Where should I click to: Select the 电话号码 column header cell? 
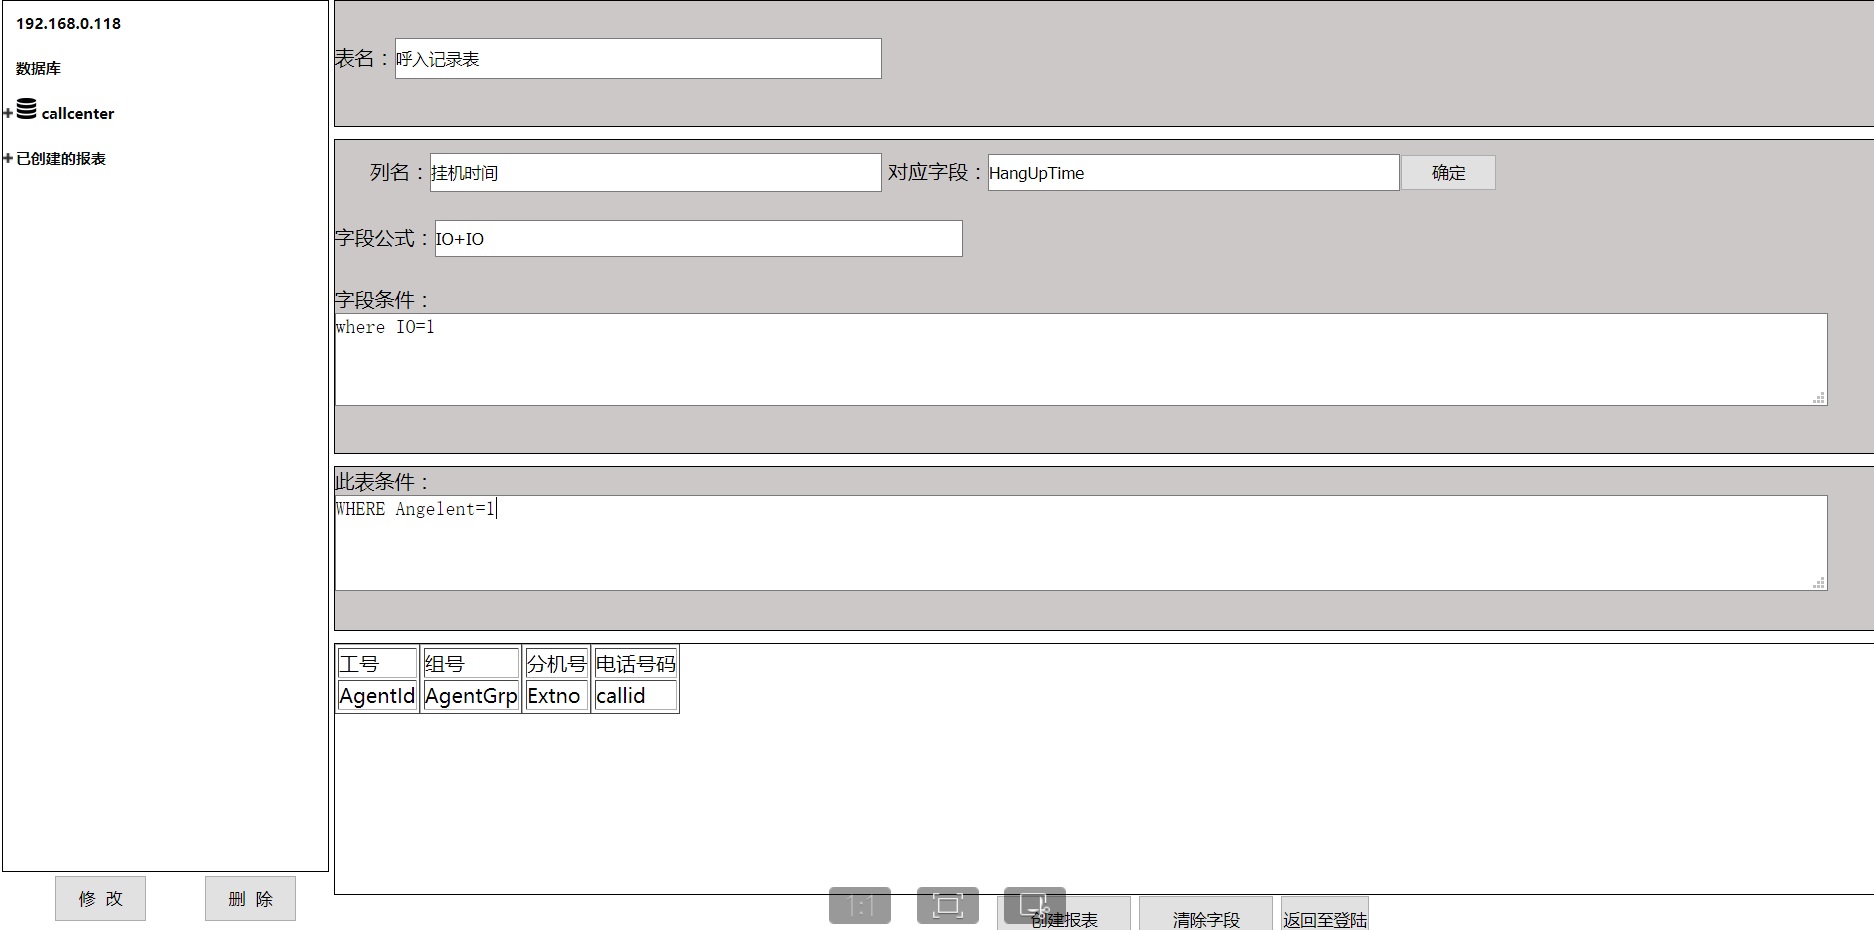(x=635, y=664)
